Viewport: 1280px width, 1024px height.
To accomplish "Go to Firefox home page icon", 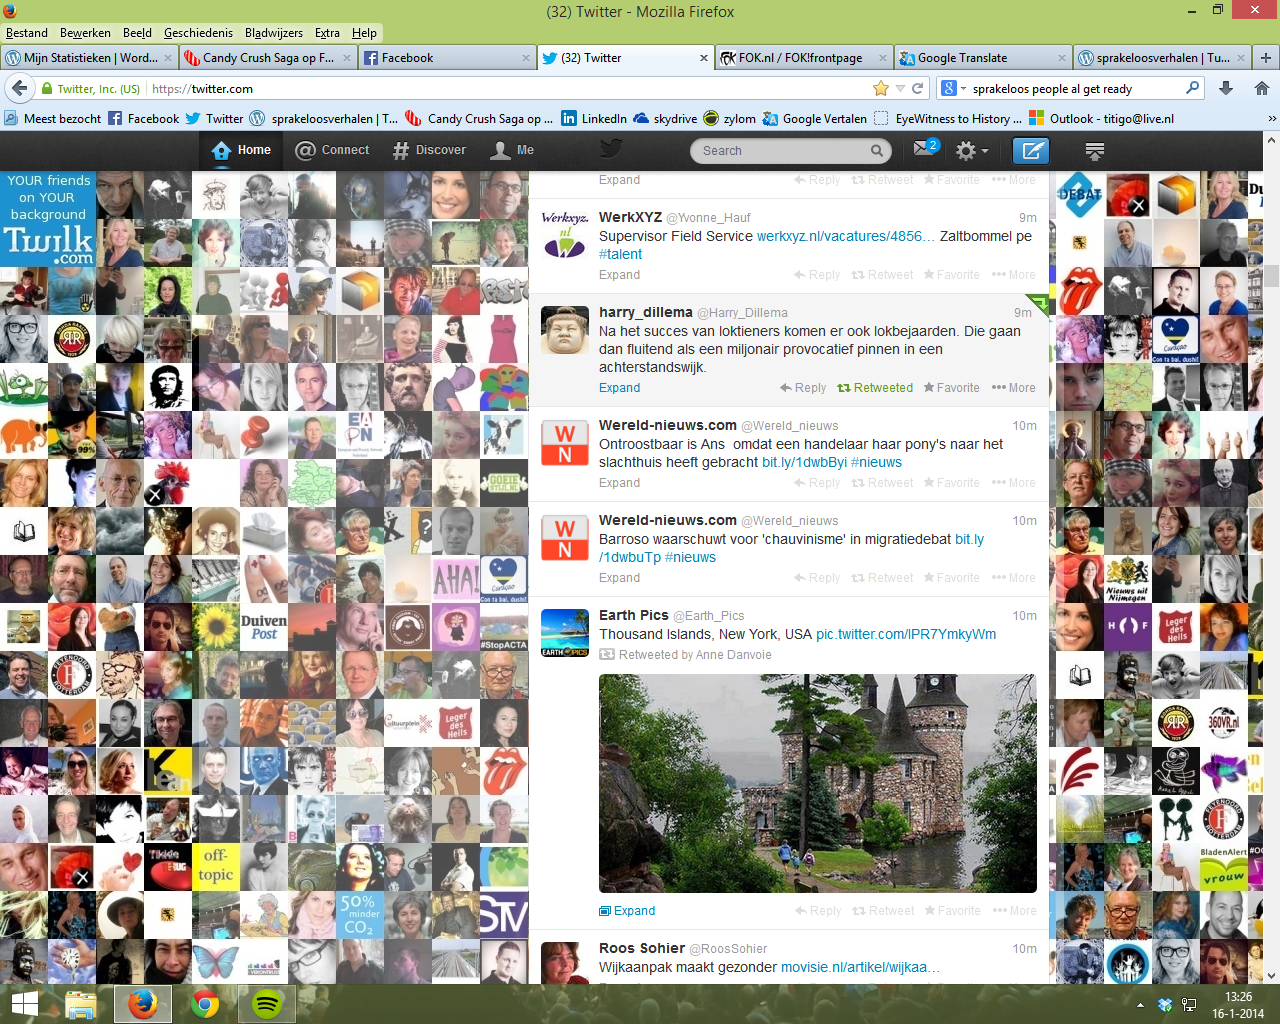I will (x=1261, y=88).
